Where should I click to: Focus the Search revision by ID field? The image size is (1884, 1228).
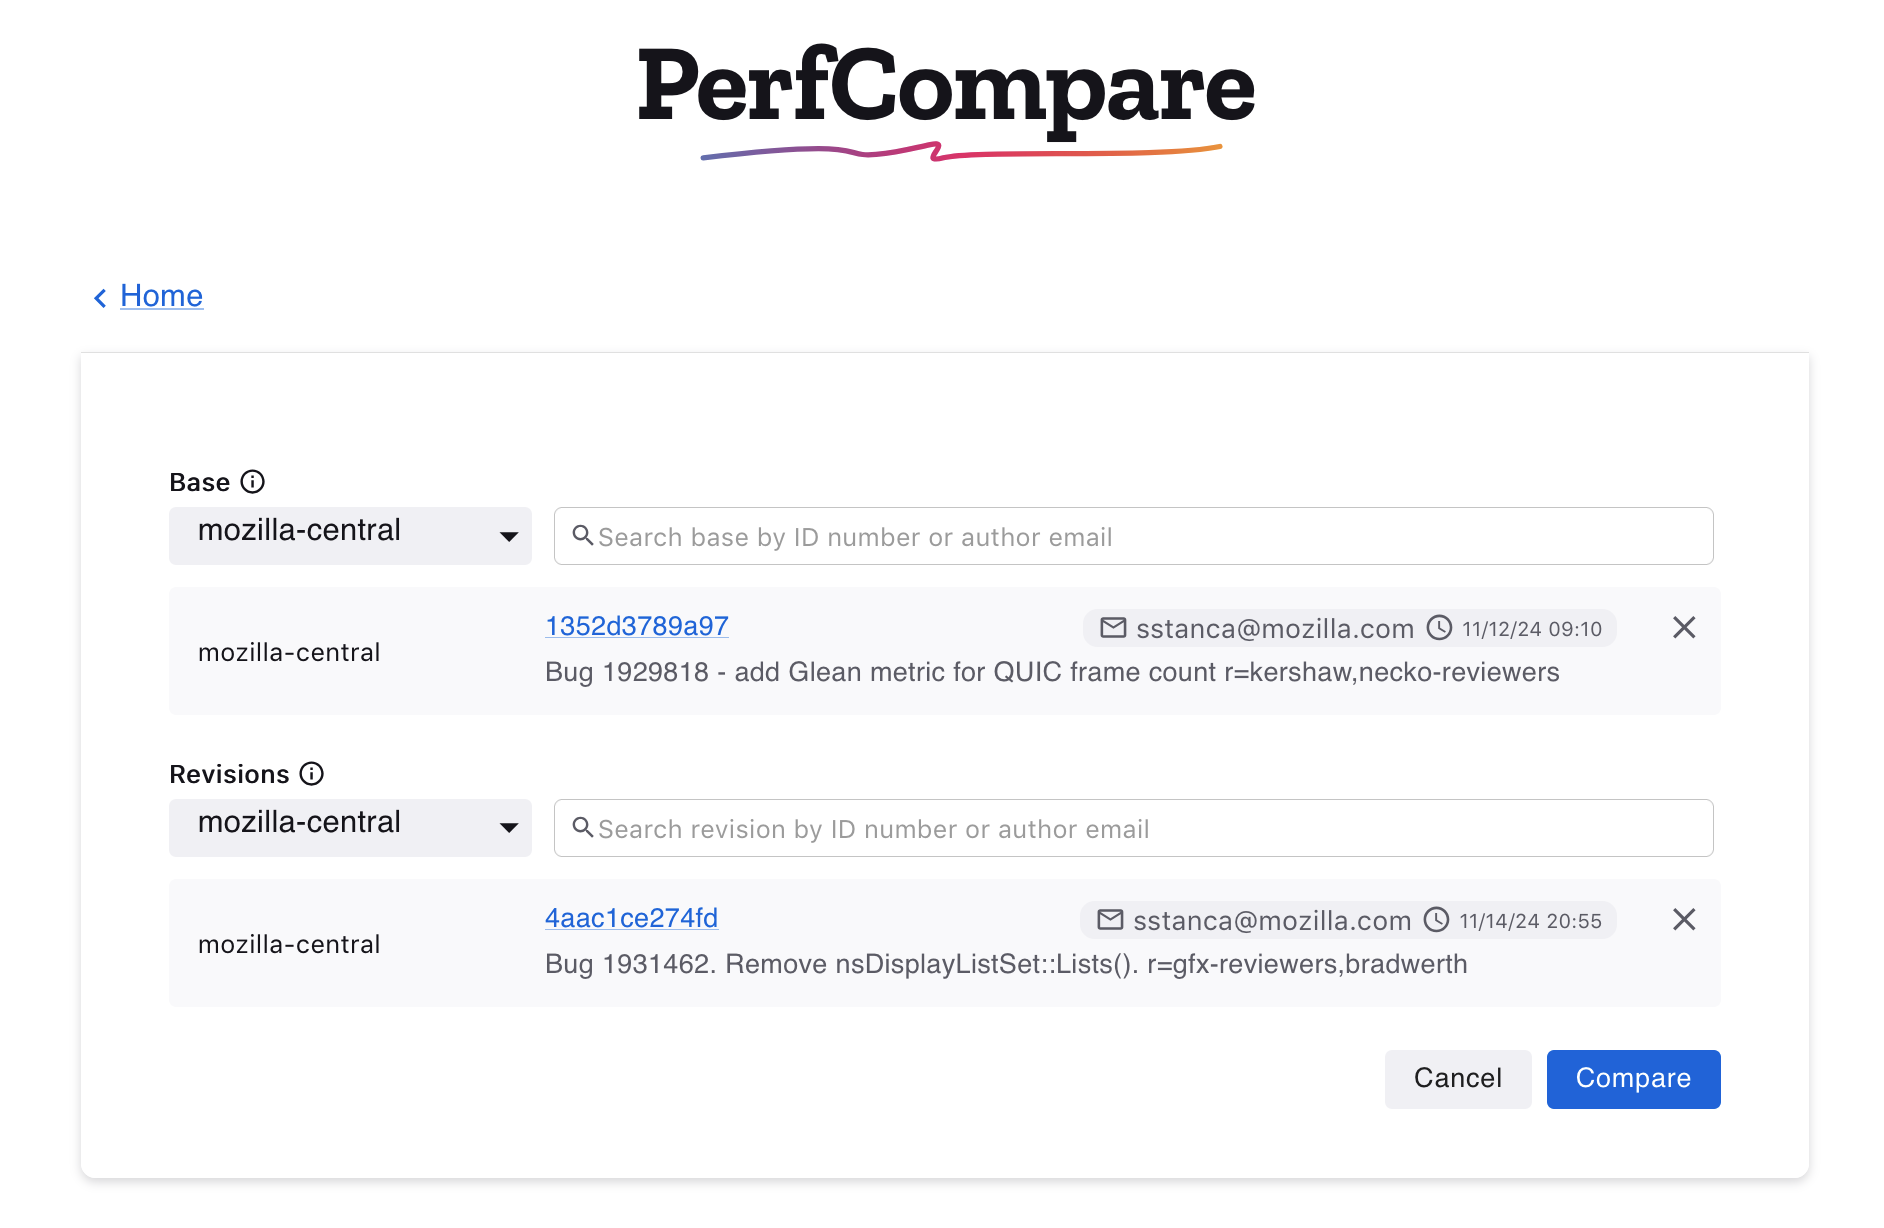[1140, 829]
